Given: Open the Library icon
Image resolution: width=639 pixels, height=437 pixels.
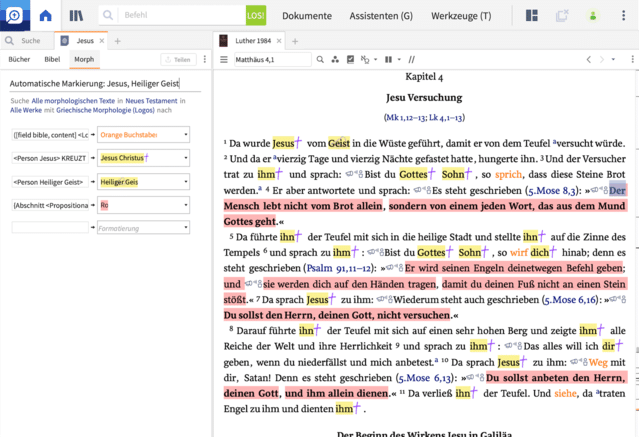Looking at the screenshot, I should [76, 16].
